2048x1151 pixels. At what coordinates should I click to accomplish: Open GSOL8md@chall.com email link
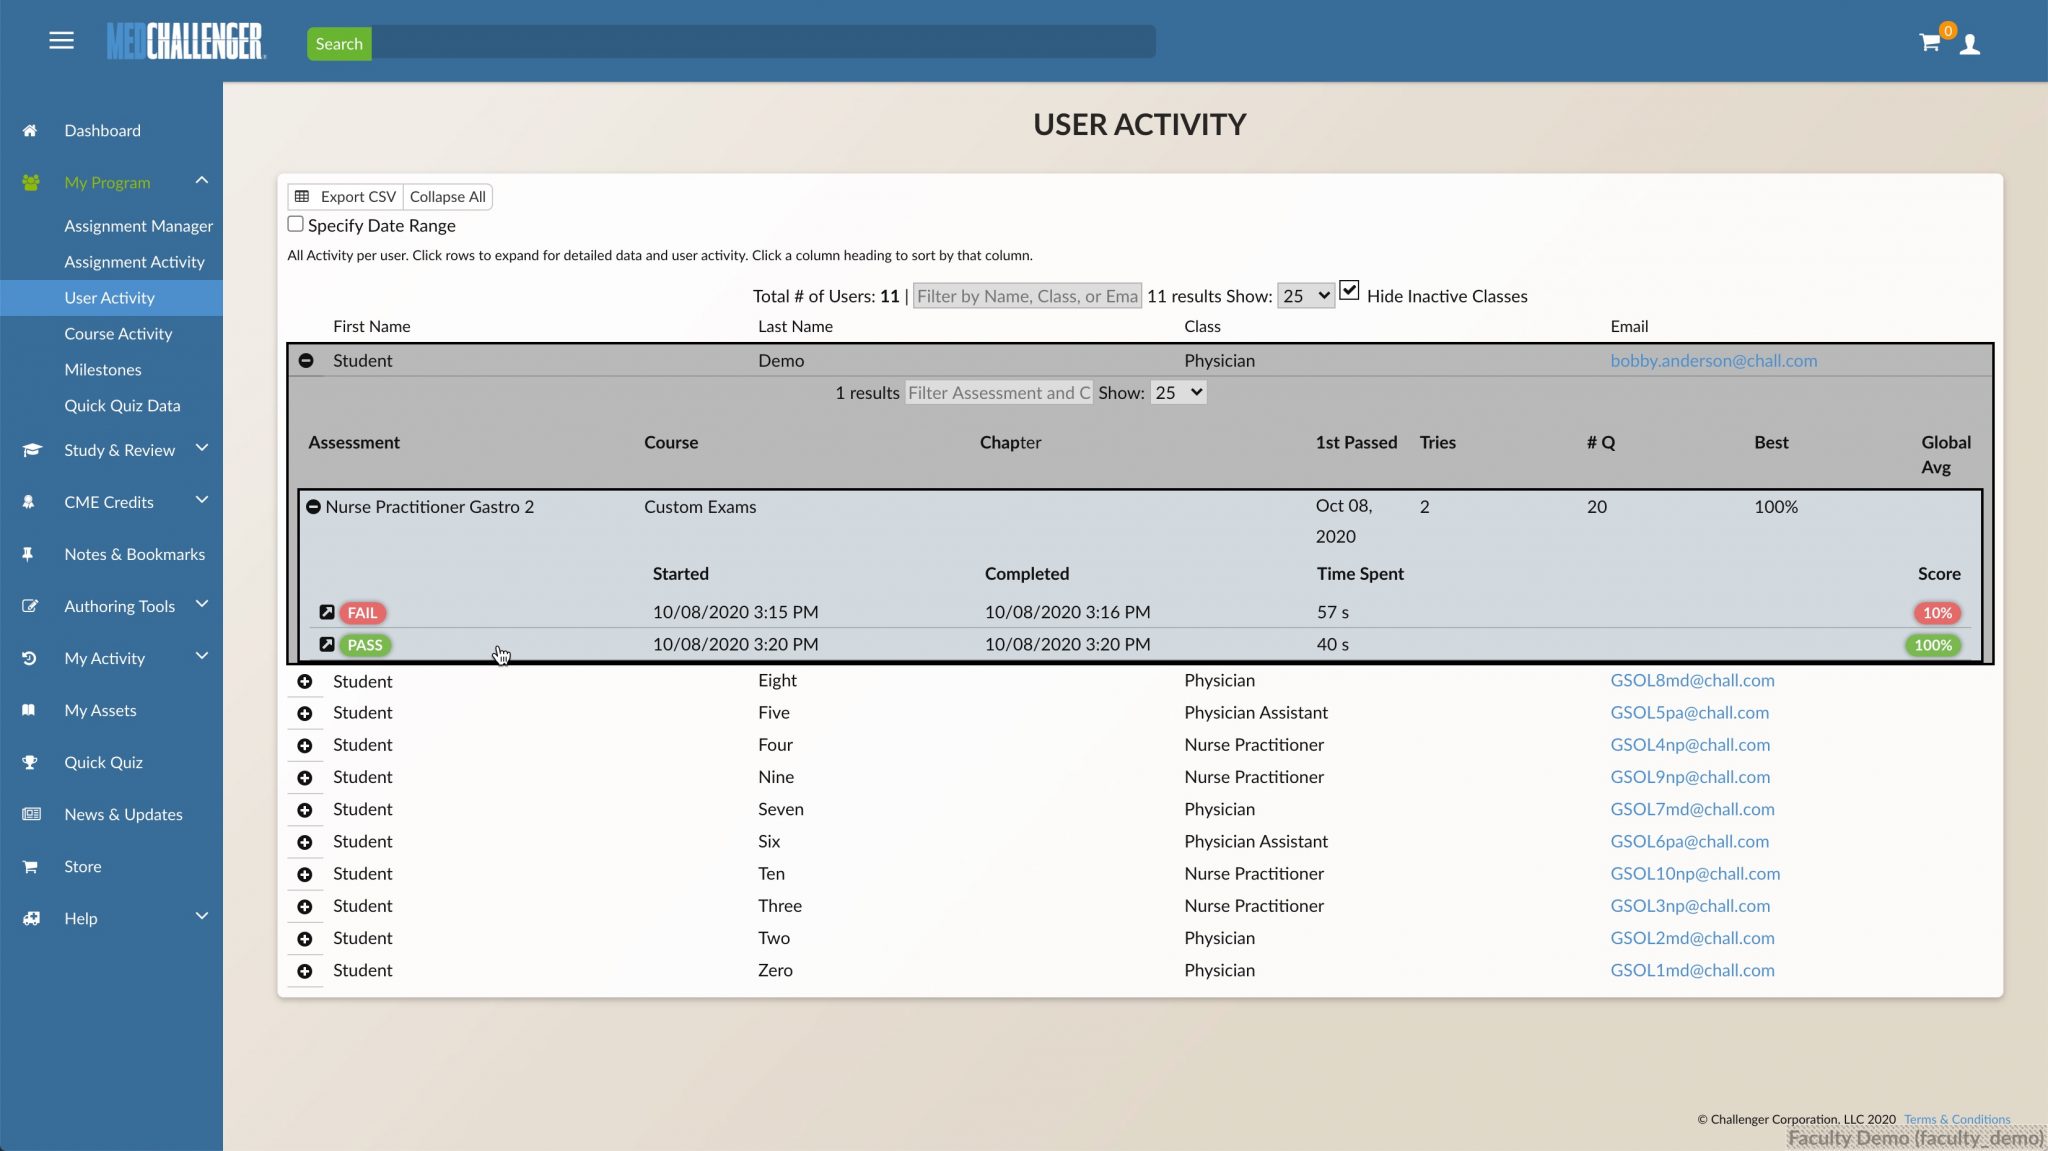pos(1692,681)
